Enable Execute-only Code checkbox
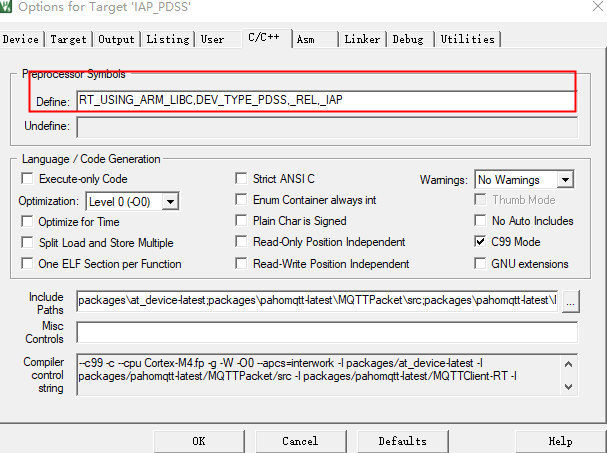 pyautogui.click(x=27, y=179)
